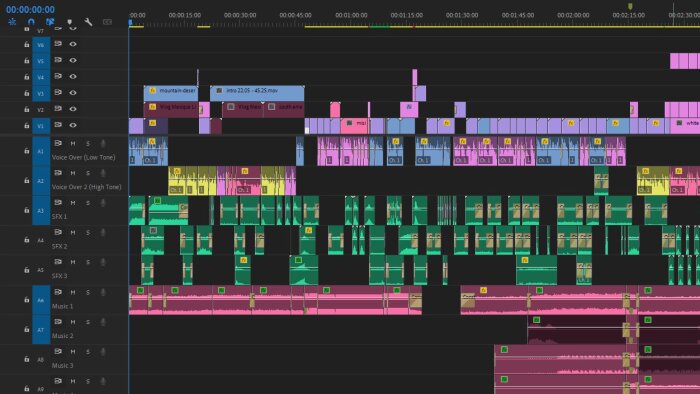Mute the Music 1 track
The width and height of the screenshot is (700, 394).
click(x=73, y=292)
